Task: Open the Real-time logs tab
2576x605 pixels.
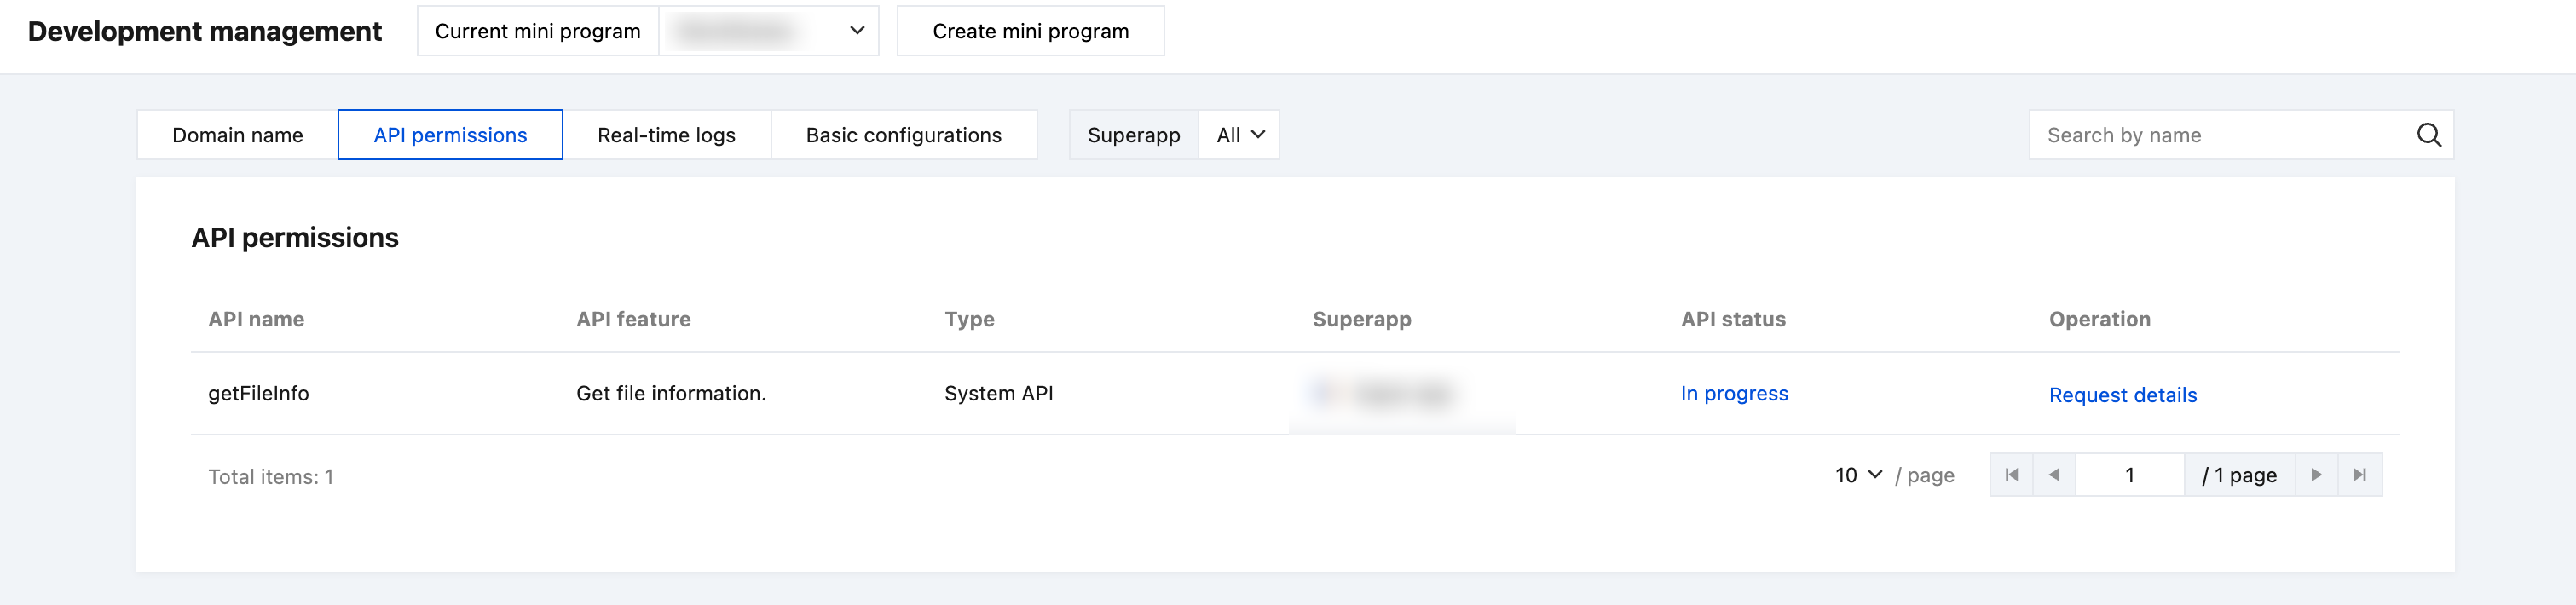Action: (666, 135)
